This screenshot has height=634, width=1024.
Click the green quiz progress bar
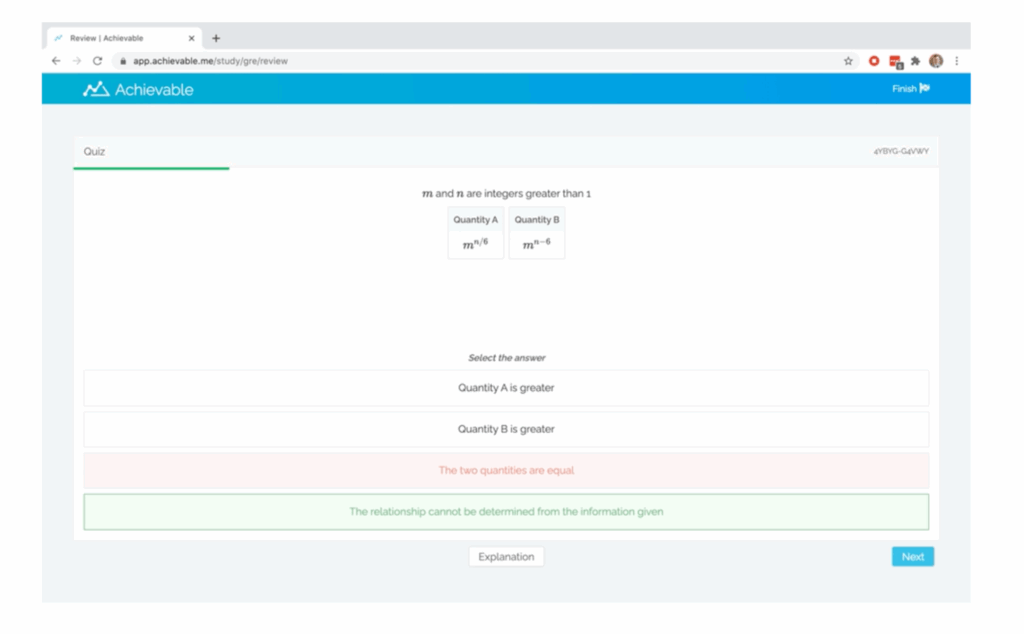click(151, 168)
